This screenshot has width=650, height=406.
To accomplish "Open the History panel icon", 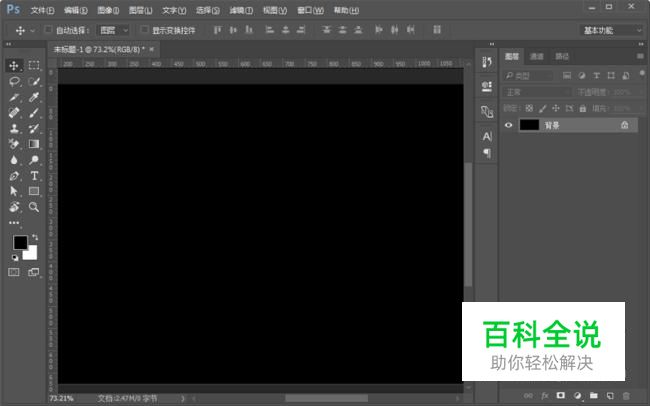I will click(x=487, y=63).
